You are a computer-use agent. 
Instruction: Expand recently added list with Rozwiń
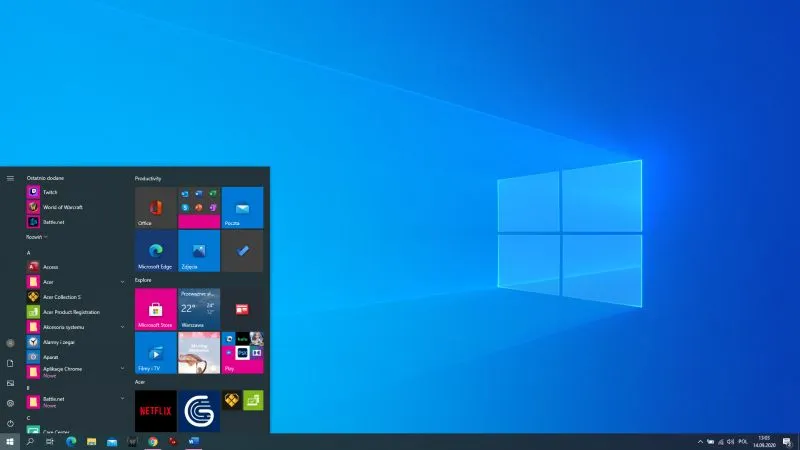[36, 237]
